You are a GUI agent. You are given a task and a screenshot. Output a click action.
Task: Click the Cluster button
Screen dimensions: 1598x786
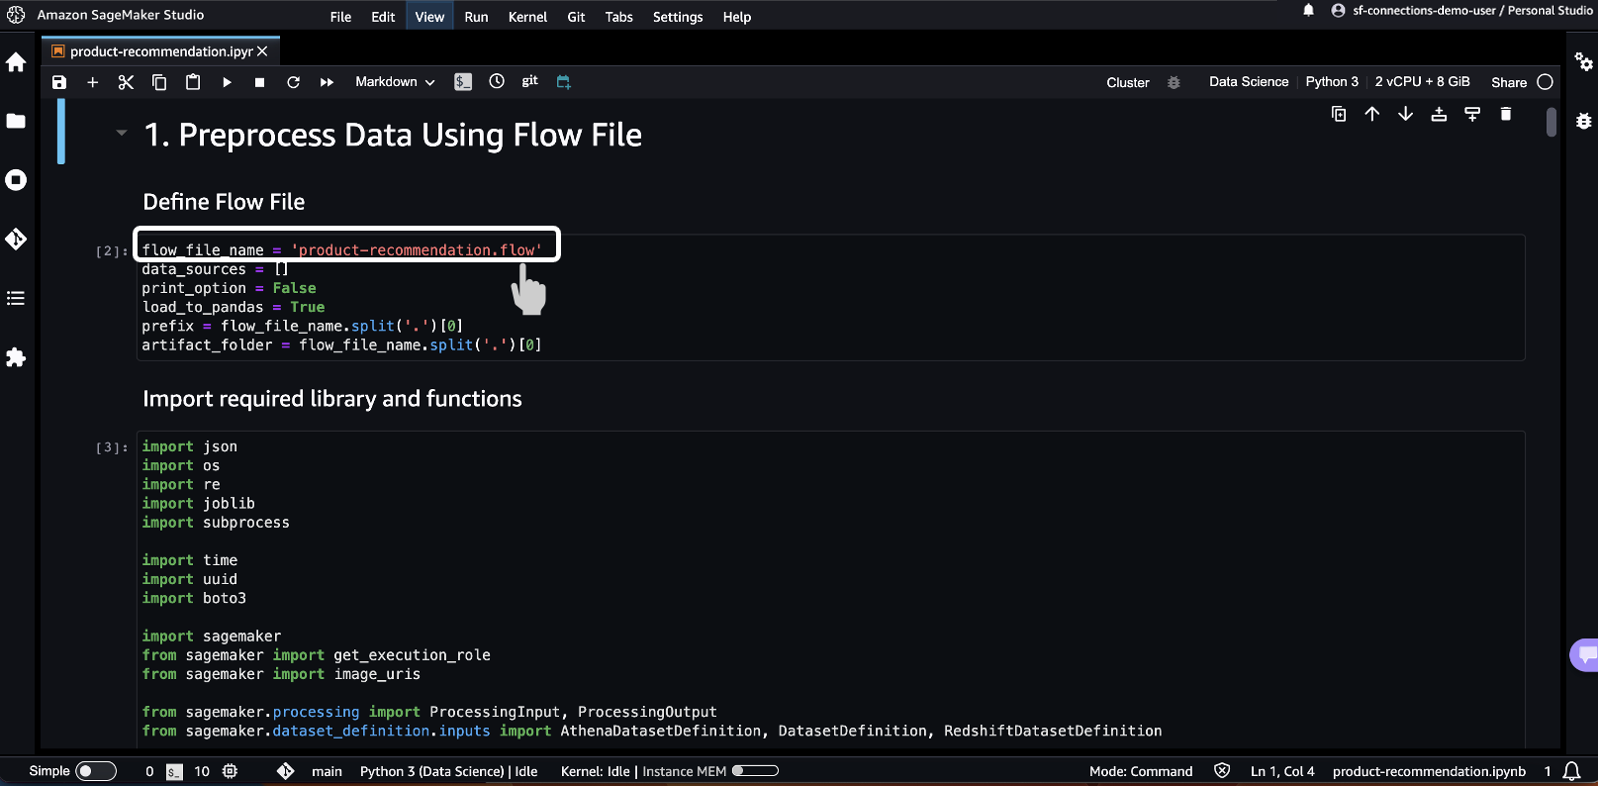coord(1128,82)
